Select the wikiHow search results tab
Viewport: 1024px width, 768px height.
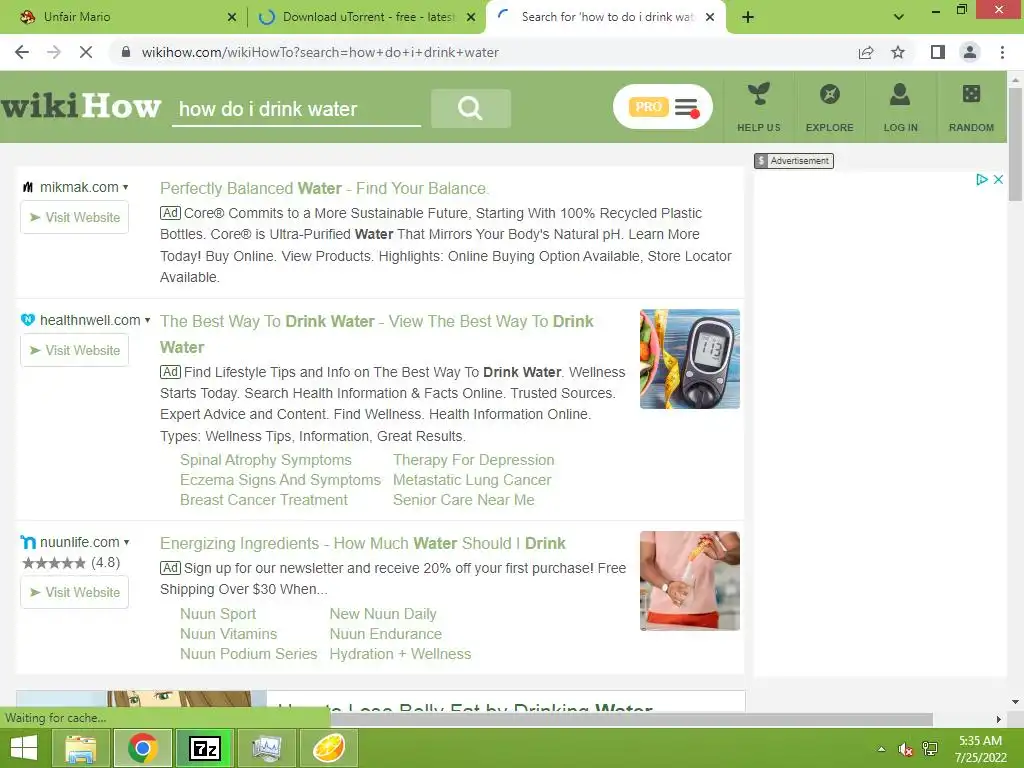(x=605, y=17)
